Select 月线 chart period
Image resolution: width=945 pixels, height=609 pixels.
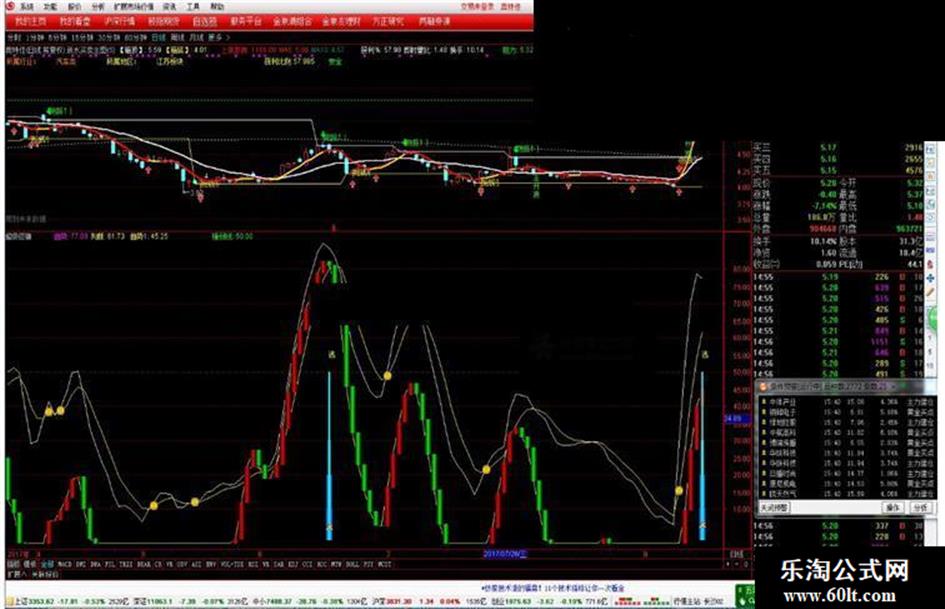pyautogui.click(x=196, y=37)
